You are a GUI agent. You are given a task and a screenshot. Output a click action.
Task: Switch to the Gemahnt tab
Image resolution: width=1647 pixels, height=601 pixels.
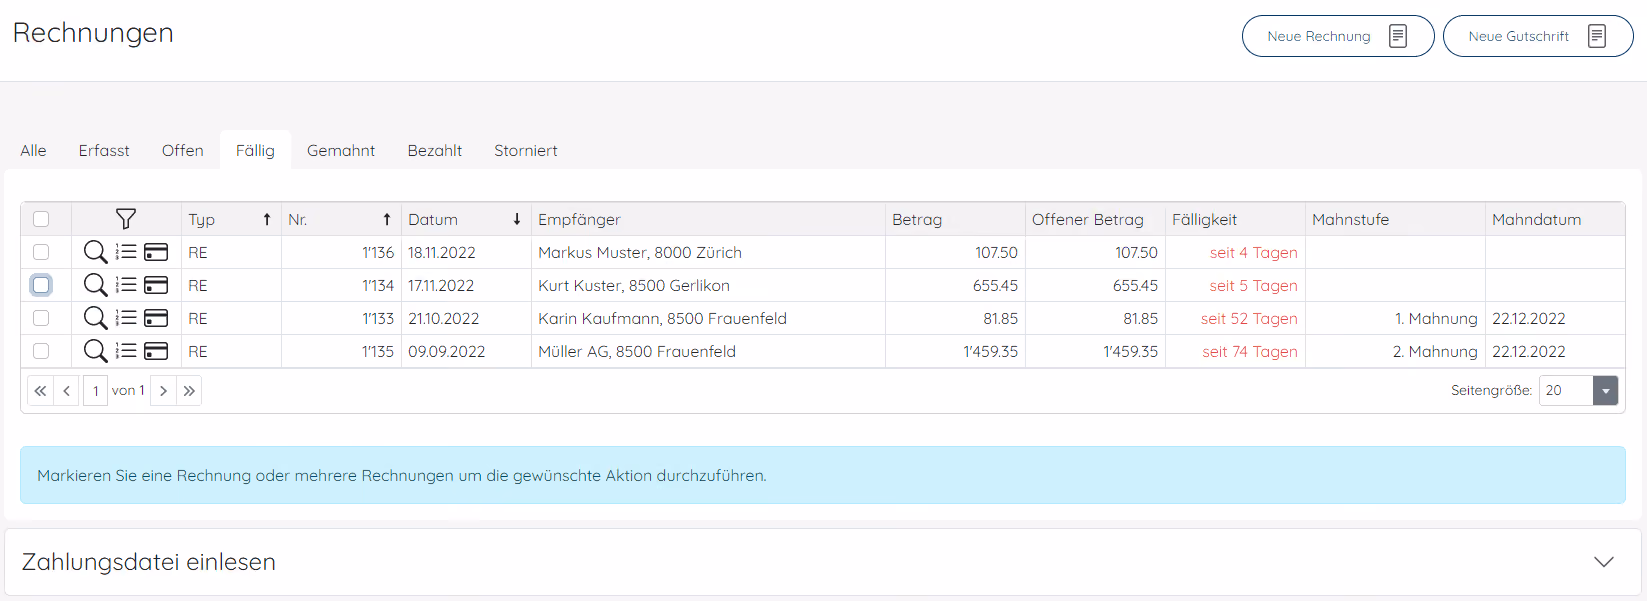pyautogui.click(x=341, y=150)
